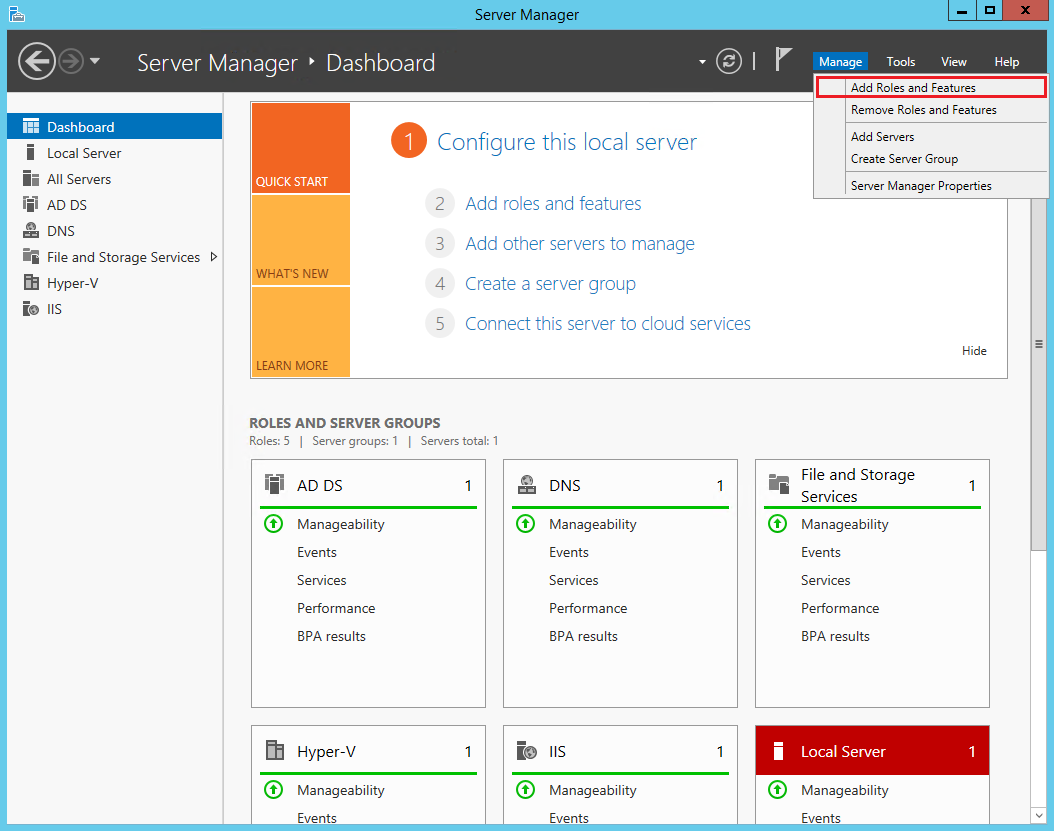The image size is (1054, 831).
Task: Click the Hyper-V tile icon
Action: pos(274,750)
